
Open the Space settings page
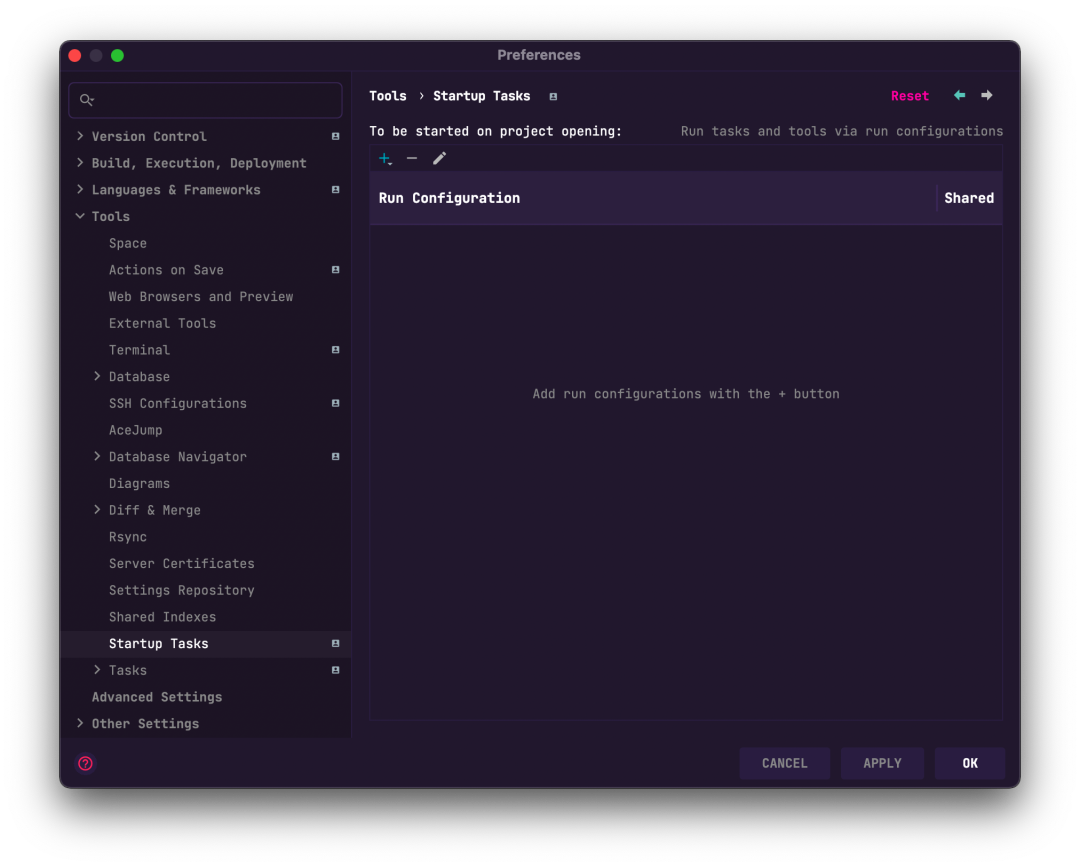click(x=127, y=243)
